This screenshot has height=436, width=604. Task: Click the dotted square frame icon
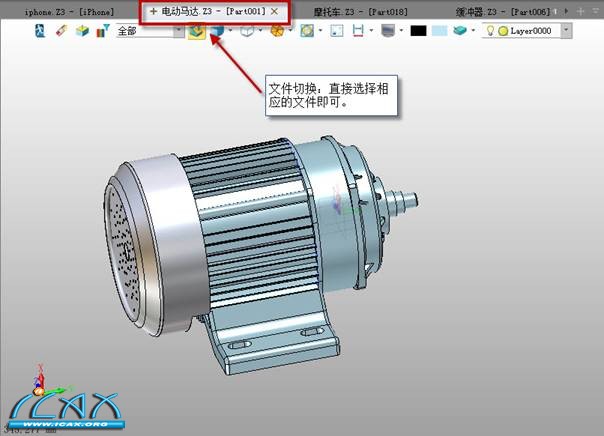pyautogui.click(x=337, y=31)
